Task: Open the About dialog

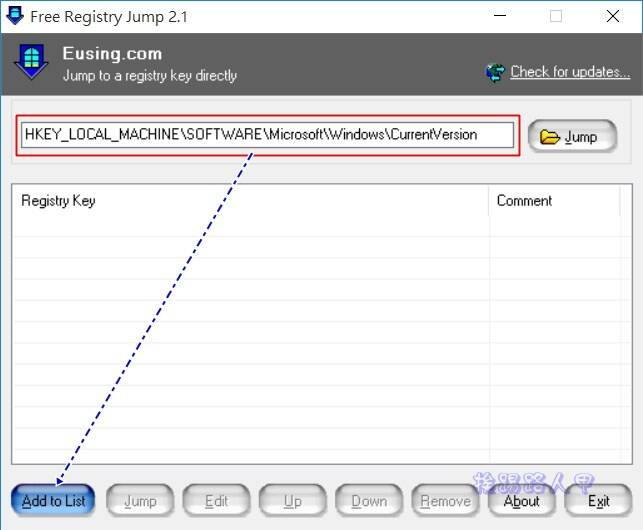Action: point(522,500)
